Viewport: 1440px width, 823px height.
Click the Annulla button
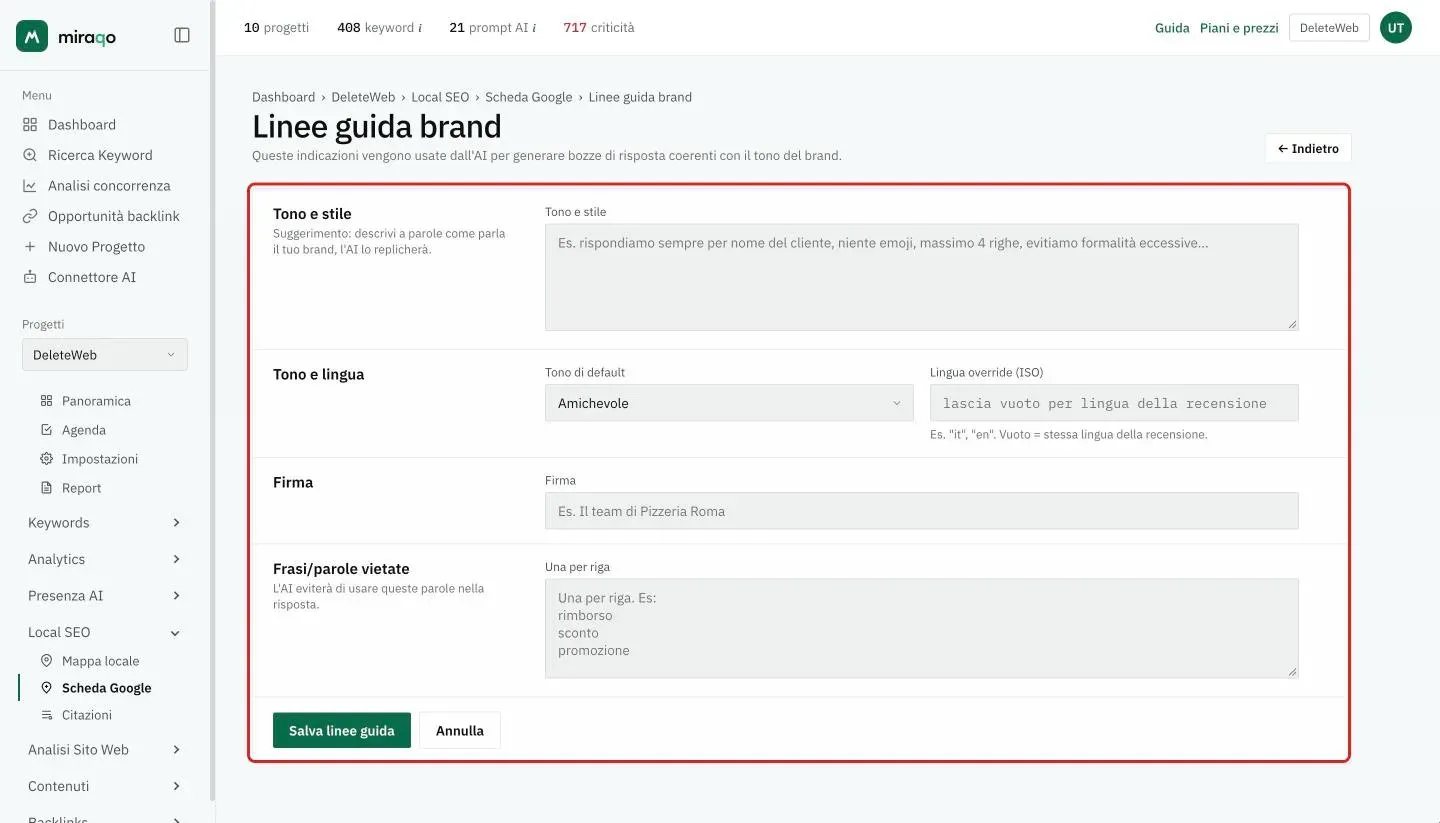(460, 731)
